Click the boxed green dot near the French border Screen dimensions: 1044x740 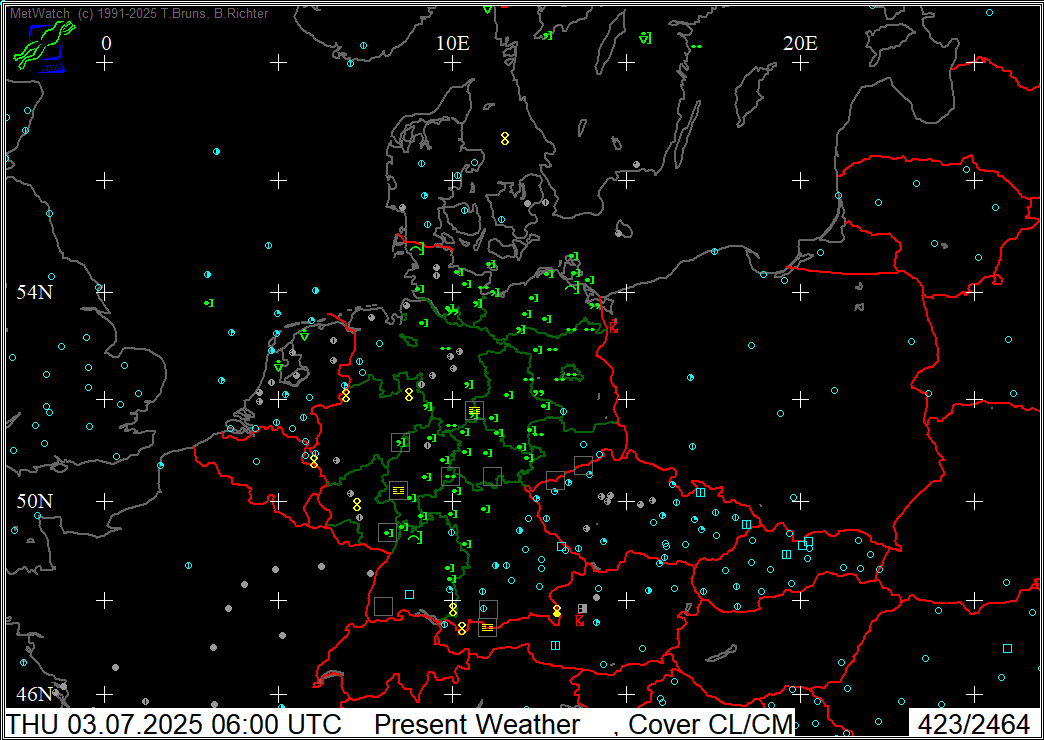point(387,532)
